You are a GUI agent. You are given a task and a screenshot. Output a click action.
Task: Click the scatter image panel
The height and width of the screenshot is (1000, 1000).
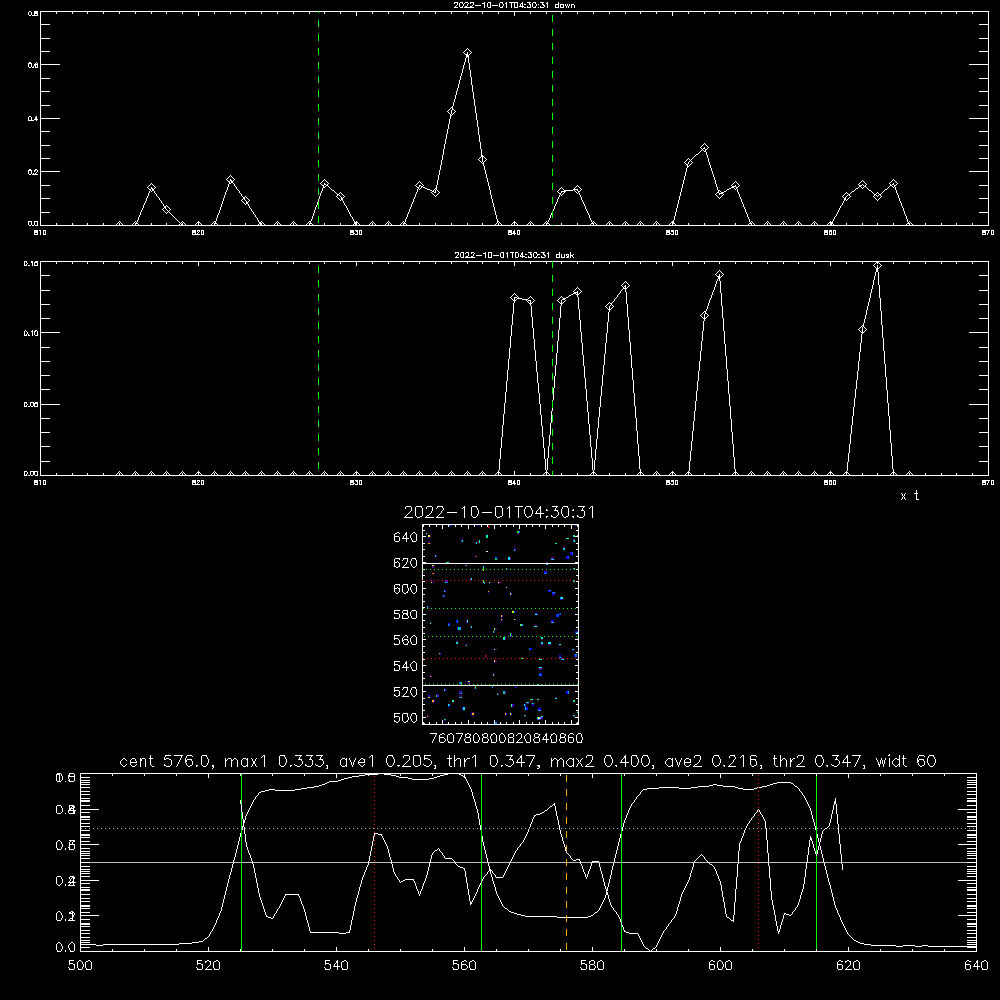pyautogui.click(x=500, y=624)
